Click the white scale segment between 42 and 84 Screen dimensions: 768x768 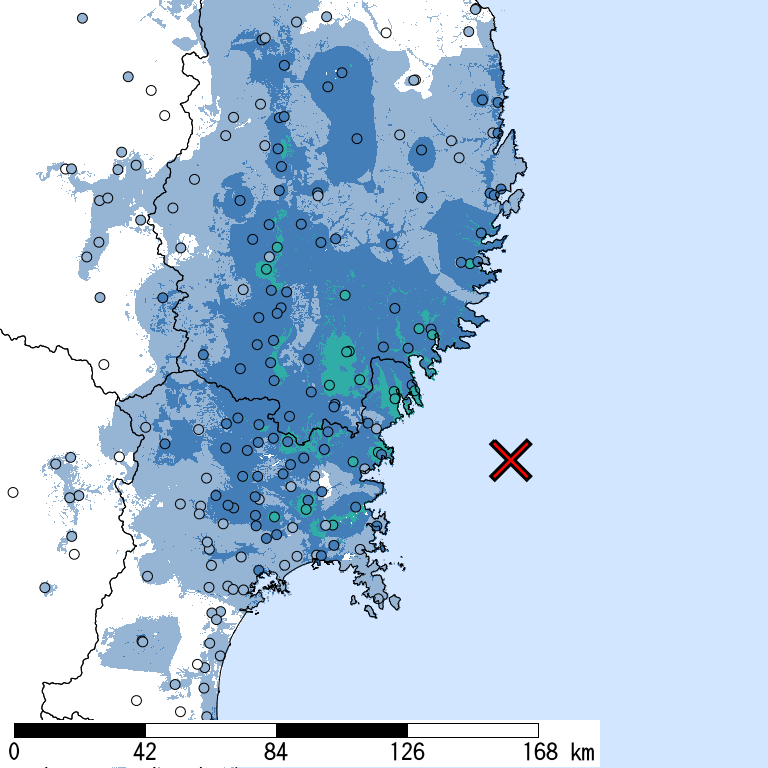click(x=211, y=730)
